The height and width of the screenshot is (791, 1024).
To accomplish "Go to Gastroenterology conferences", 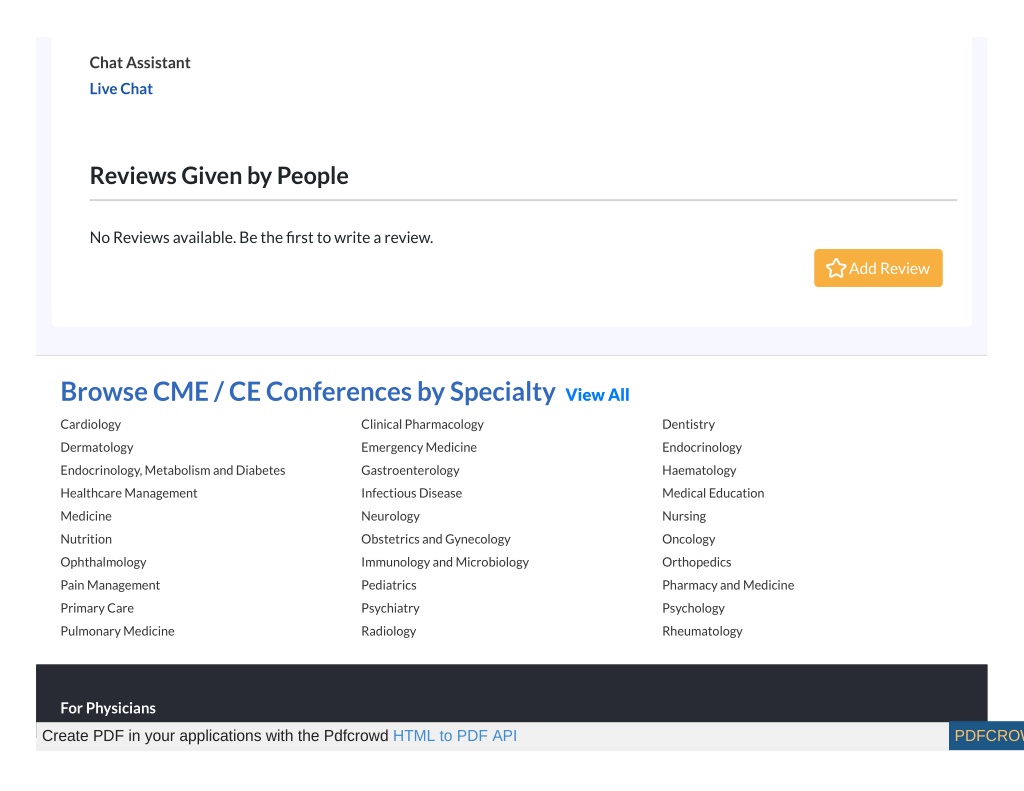I will [410, 470].
